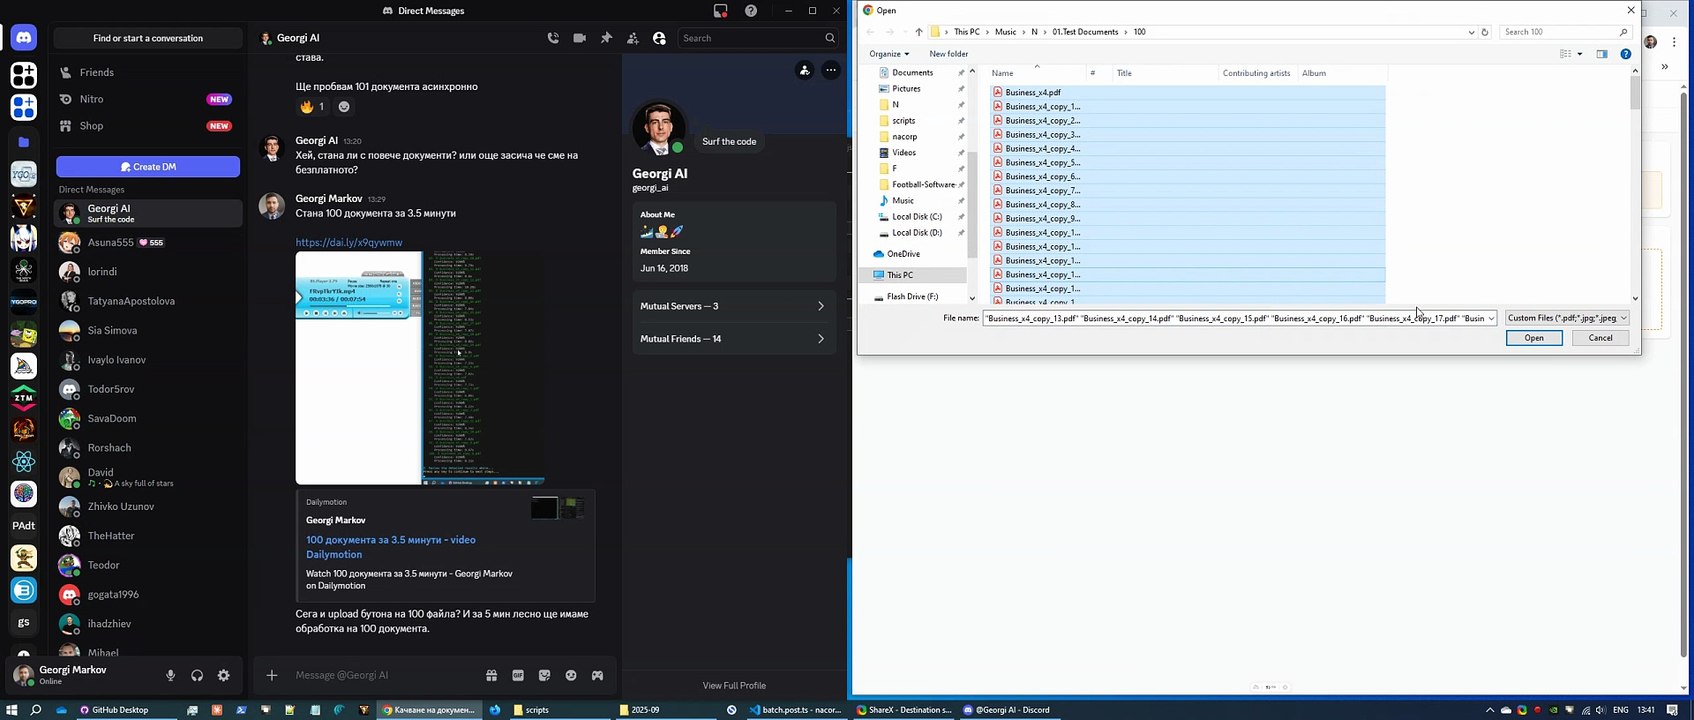
Task: Start a video call in Discord header
Action: pos(579,38)
